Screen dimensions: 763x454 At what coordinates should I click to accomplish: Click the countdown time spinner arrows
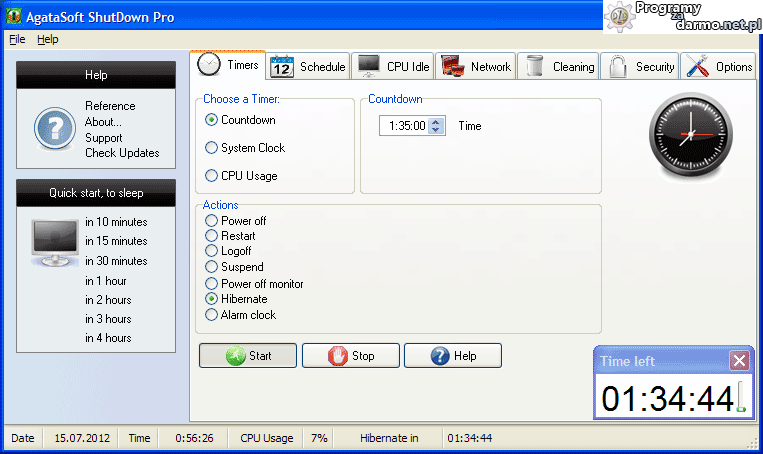pos(436,126)
